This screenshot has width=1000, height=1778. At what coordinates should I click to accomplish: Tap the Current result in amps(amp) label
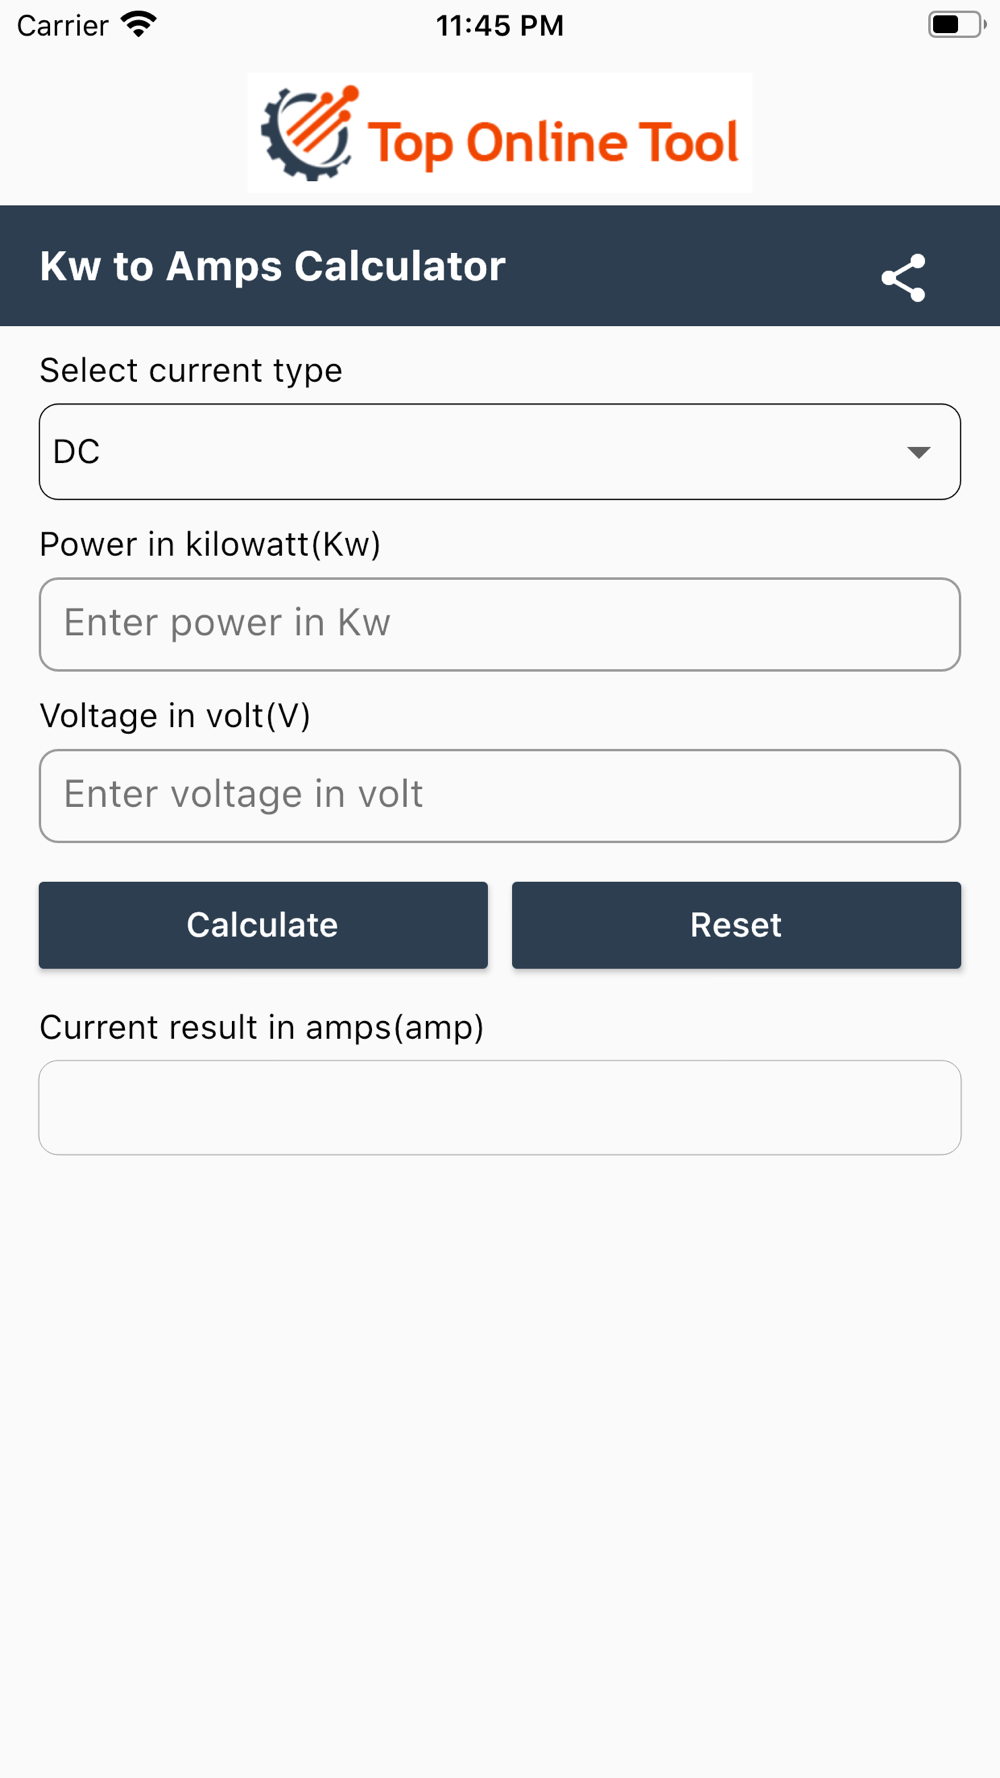262,1027
